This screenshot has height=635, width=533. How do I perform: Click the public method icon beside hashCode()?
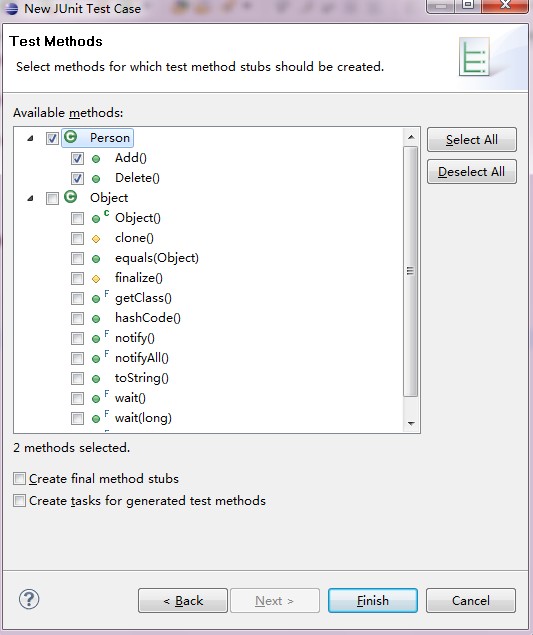[x=96, y=319]
